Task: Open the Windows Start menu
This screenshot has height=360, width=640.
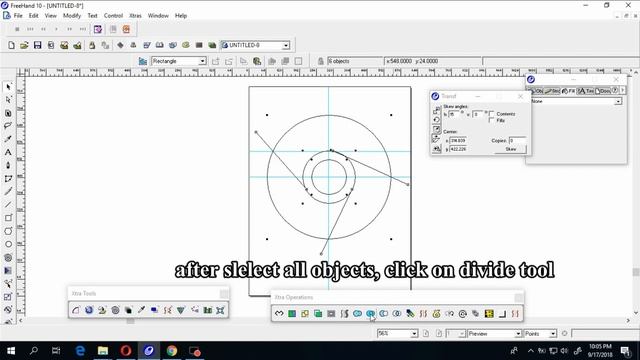Action: [x=11, y=351]
